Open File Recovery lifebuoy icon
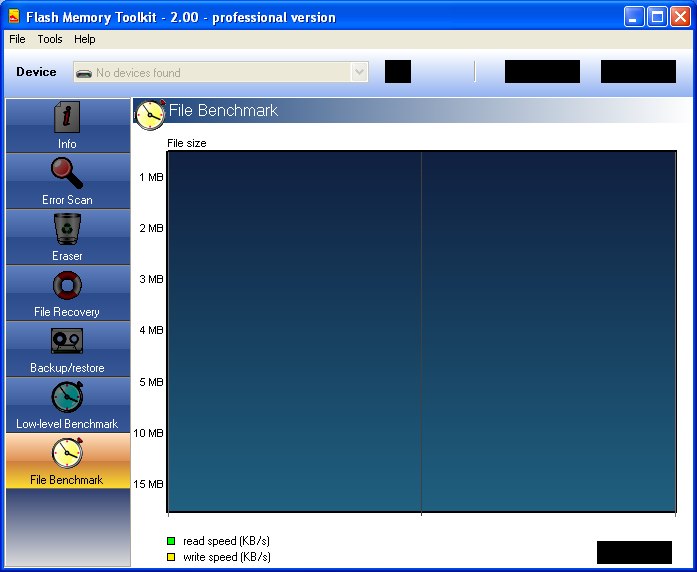The image size is (697, 572). 67,285
